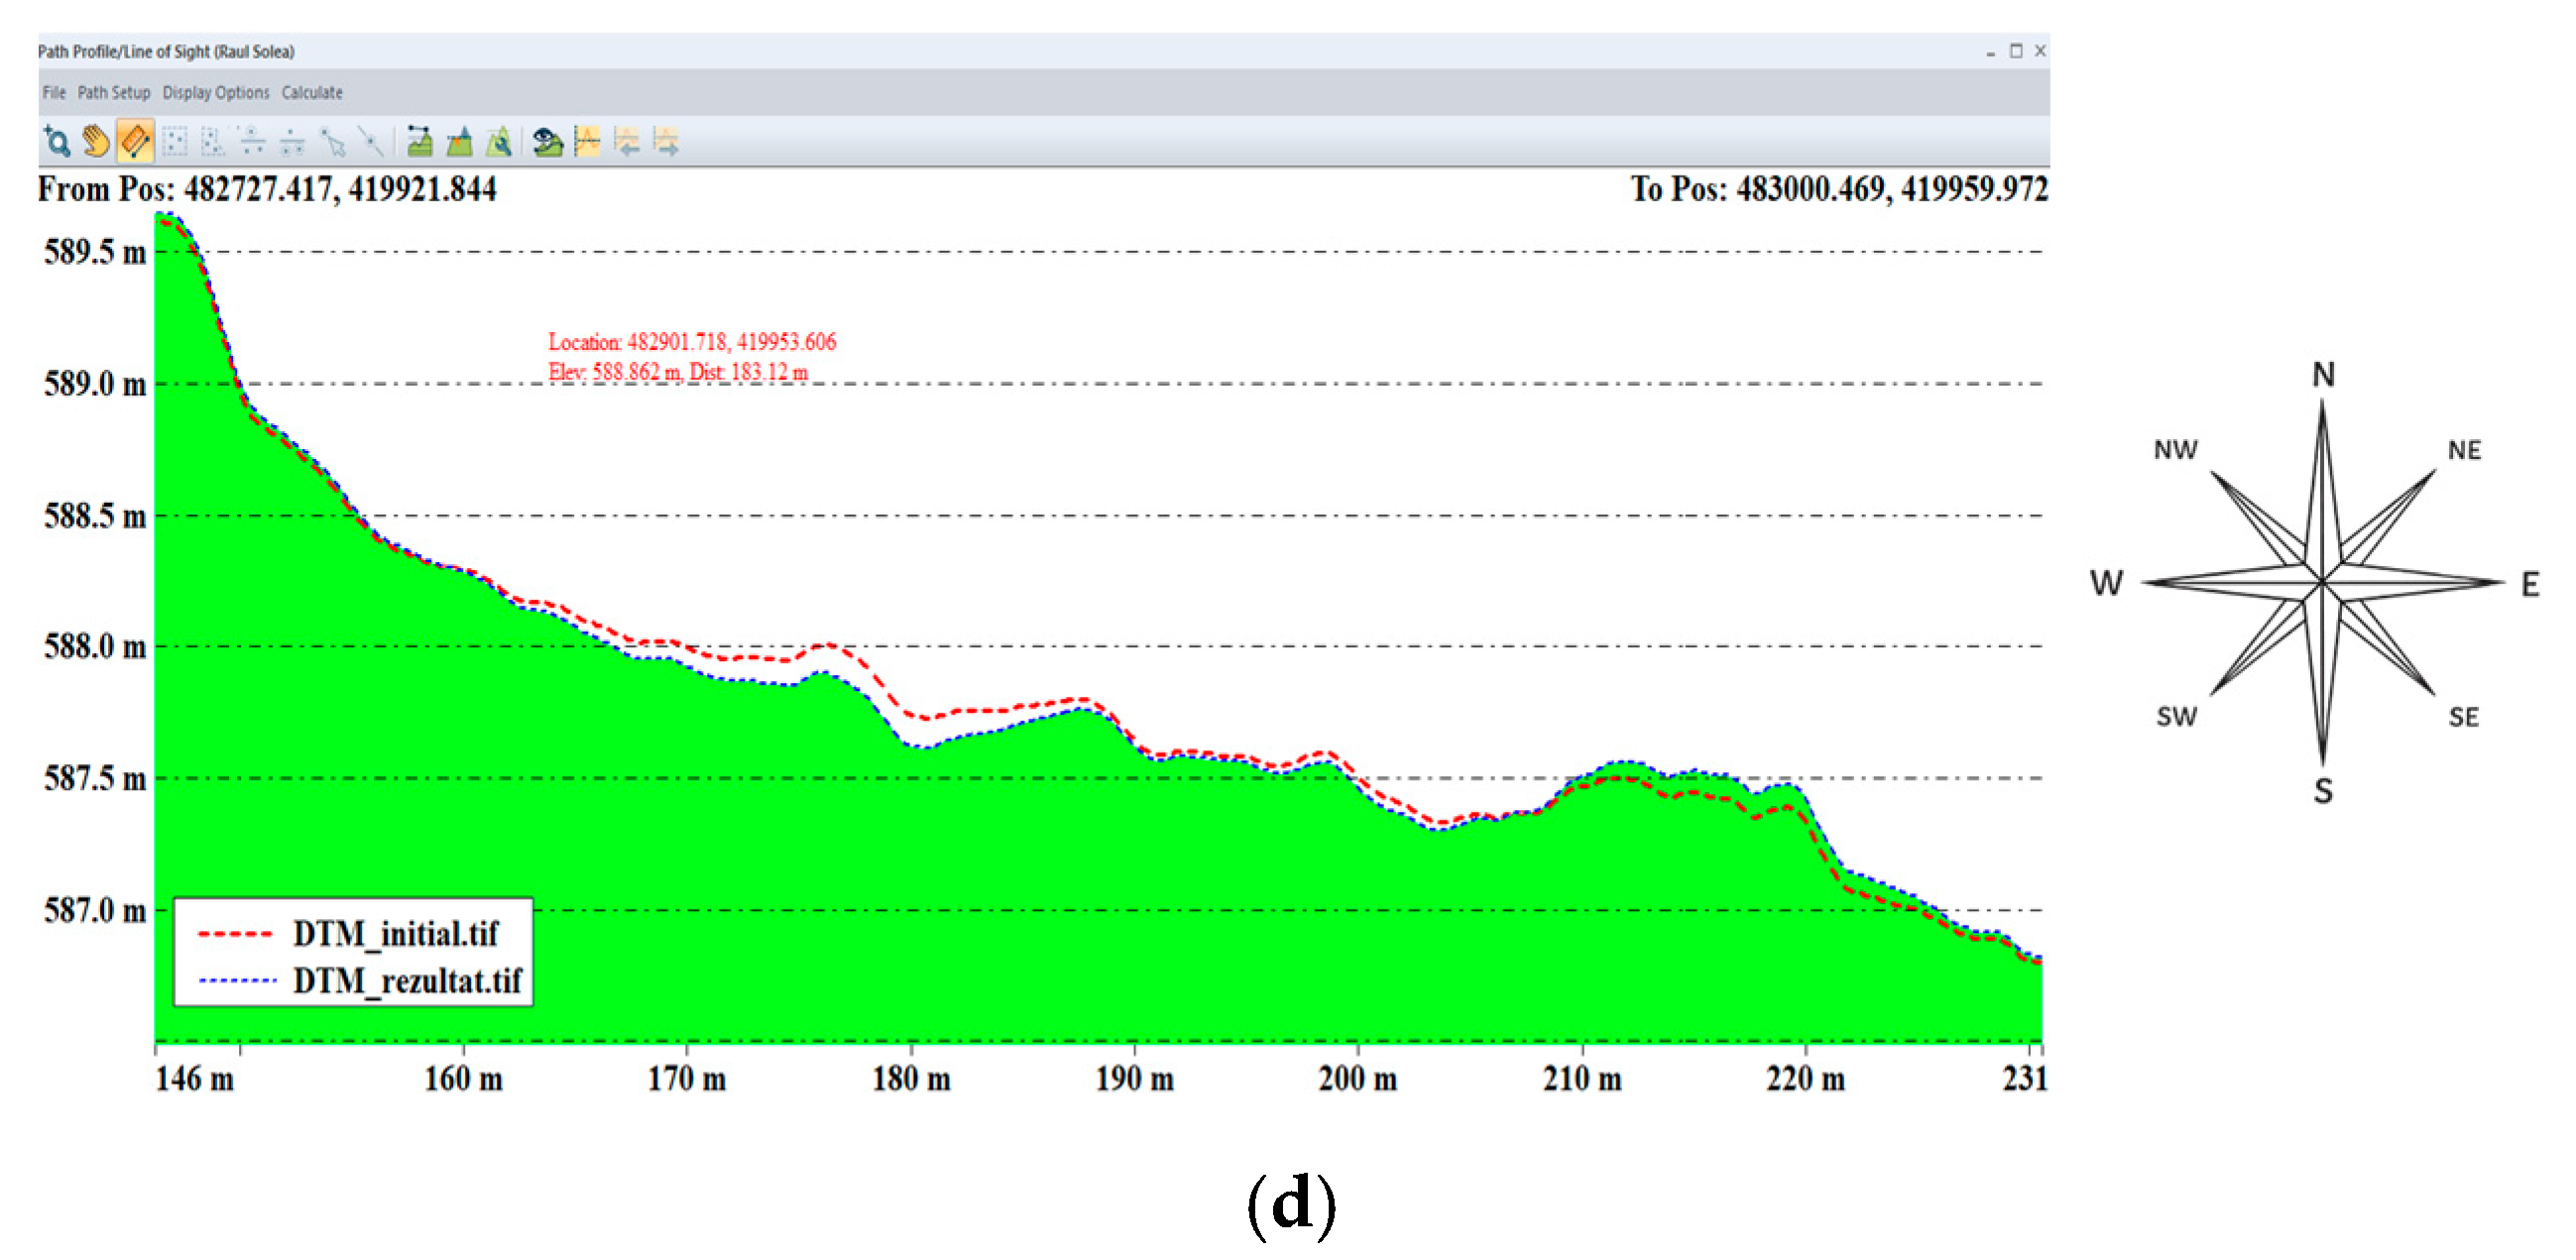
Task: Click the orange profile graph icon
Action: 588,142
